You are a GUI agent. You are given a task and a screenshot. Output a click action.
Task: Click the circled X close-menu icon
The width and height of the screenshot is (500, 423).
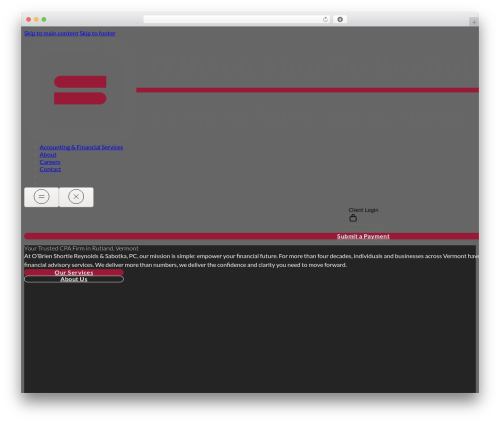pos(76,197)
